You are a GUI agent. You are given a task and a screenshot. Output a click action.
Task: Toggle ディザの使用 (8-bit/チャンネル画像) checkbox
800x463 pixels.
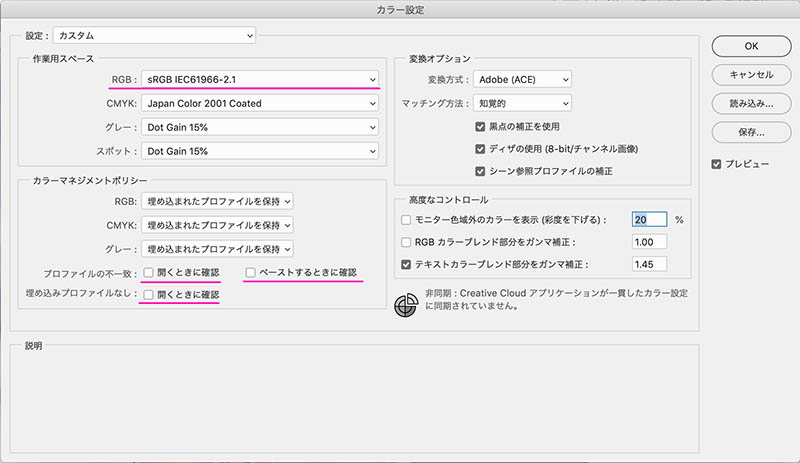480,149
